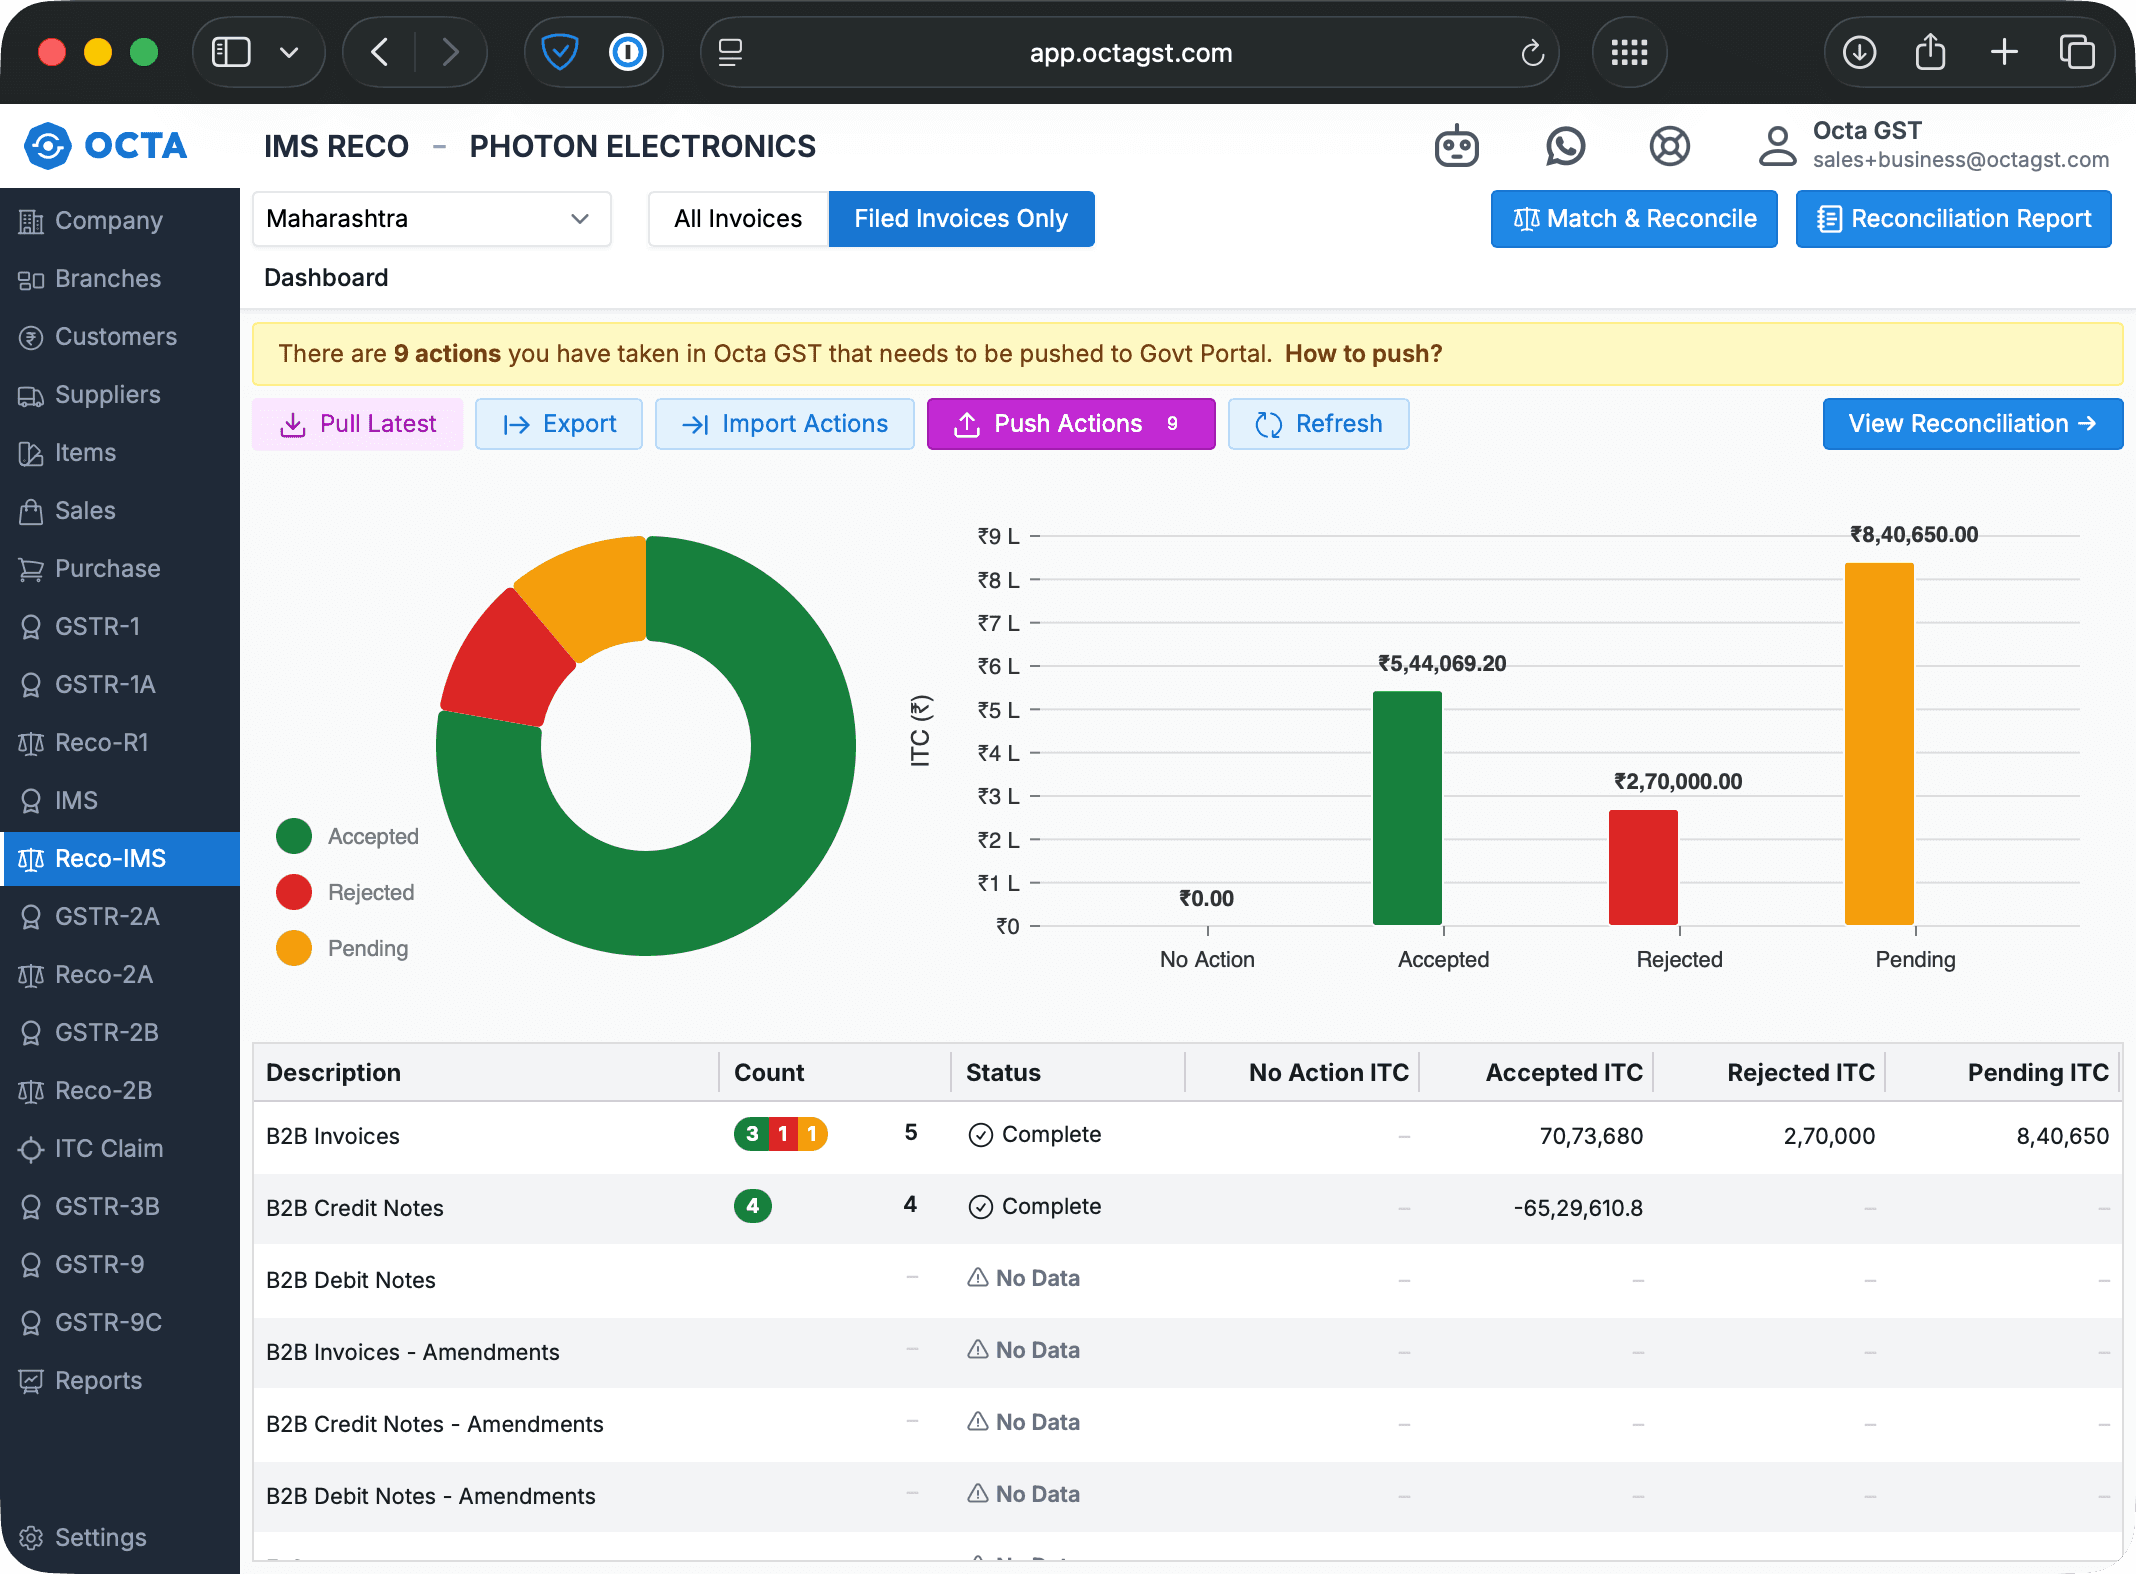This screenshot has height=1574, width=2136.
Task: Select Filed Invoices Only option
Action: [960, 219]
